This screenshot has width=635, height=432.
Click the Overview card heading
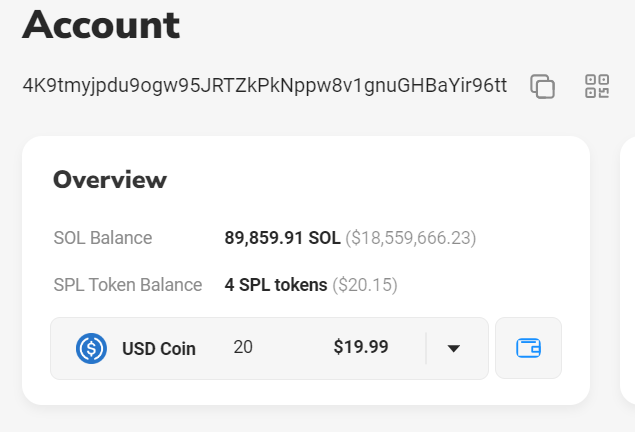pyautogui.click(x=110, y=180)
